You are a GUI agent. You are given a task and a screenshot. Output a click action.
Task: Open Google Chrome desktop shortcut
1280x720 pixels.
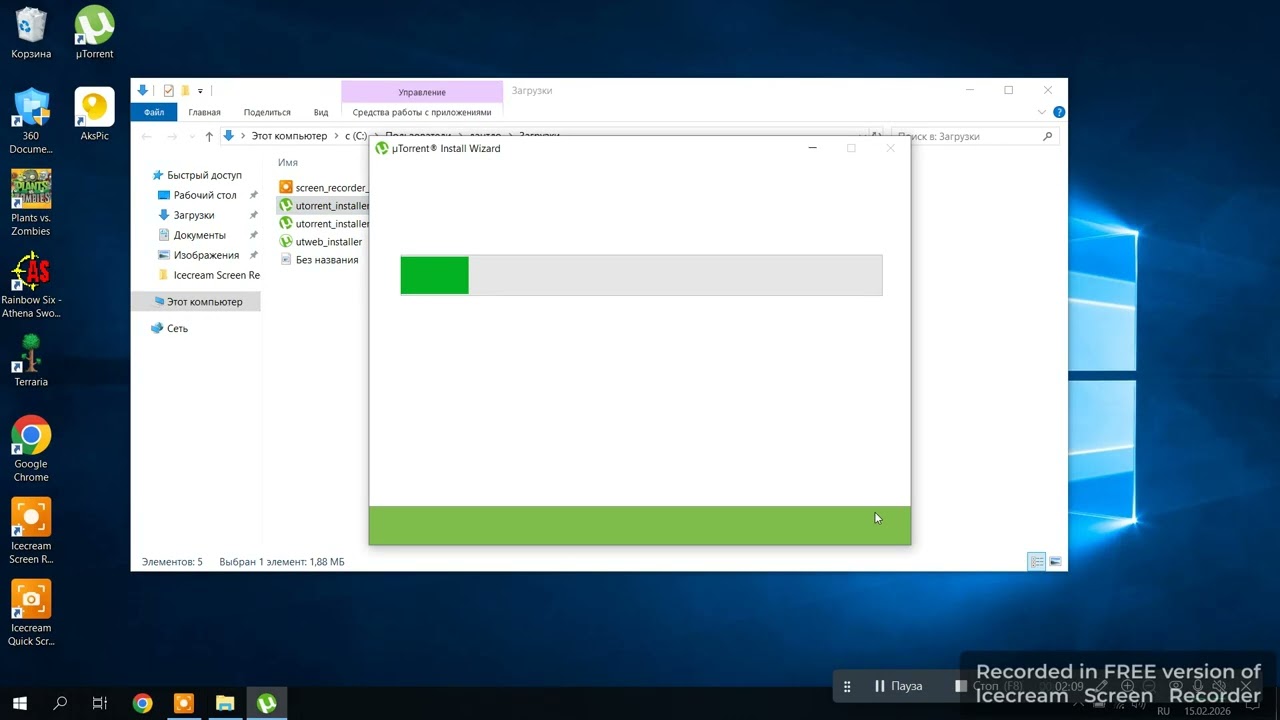click(31, 449)
